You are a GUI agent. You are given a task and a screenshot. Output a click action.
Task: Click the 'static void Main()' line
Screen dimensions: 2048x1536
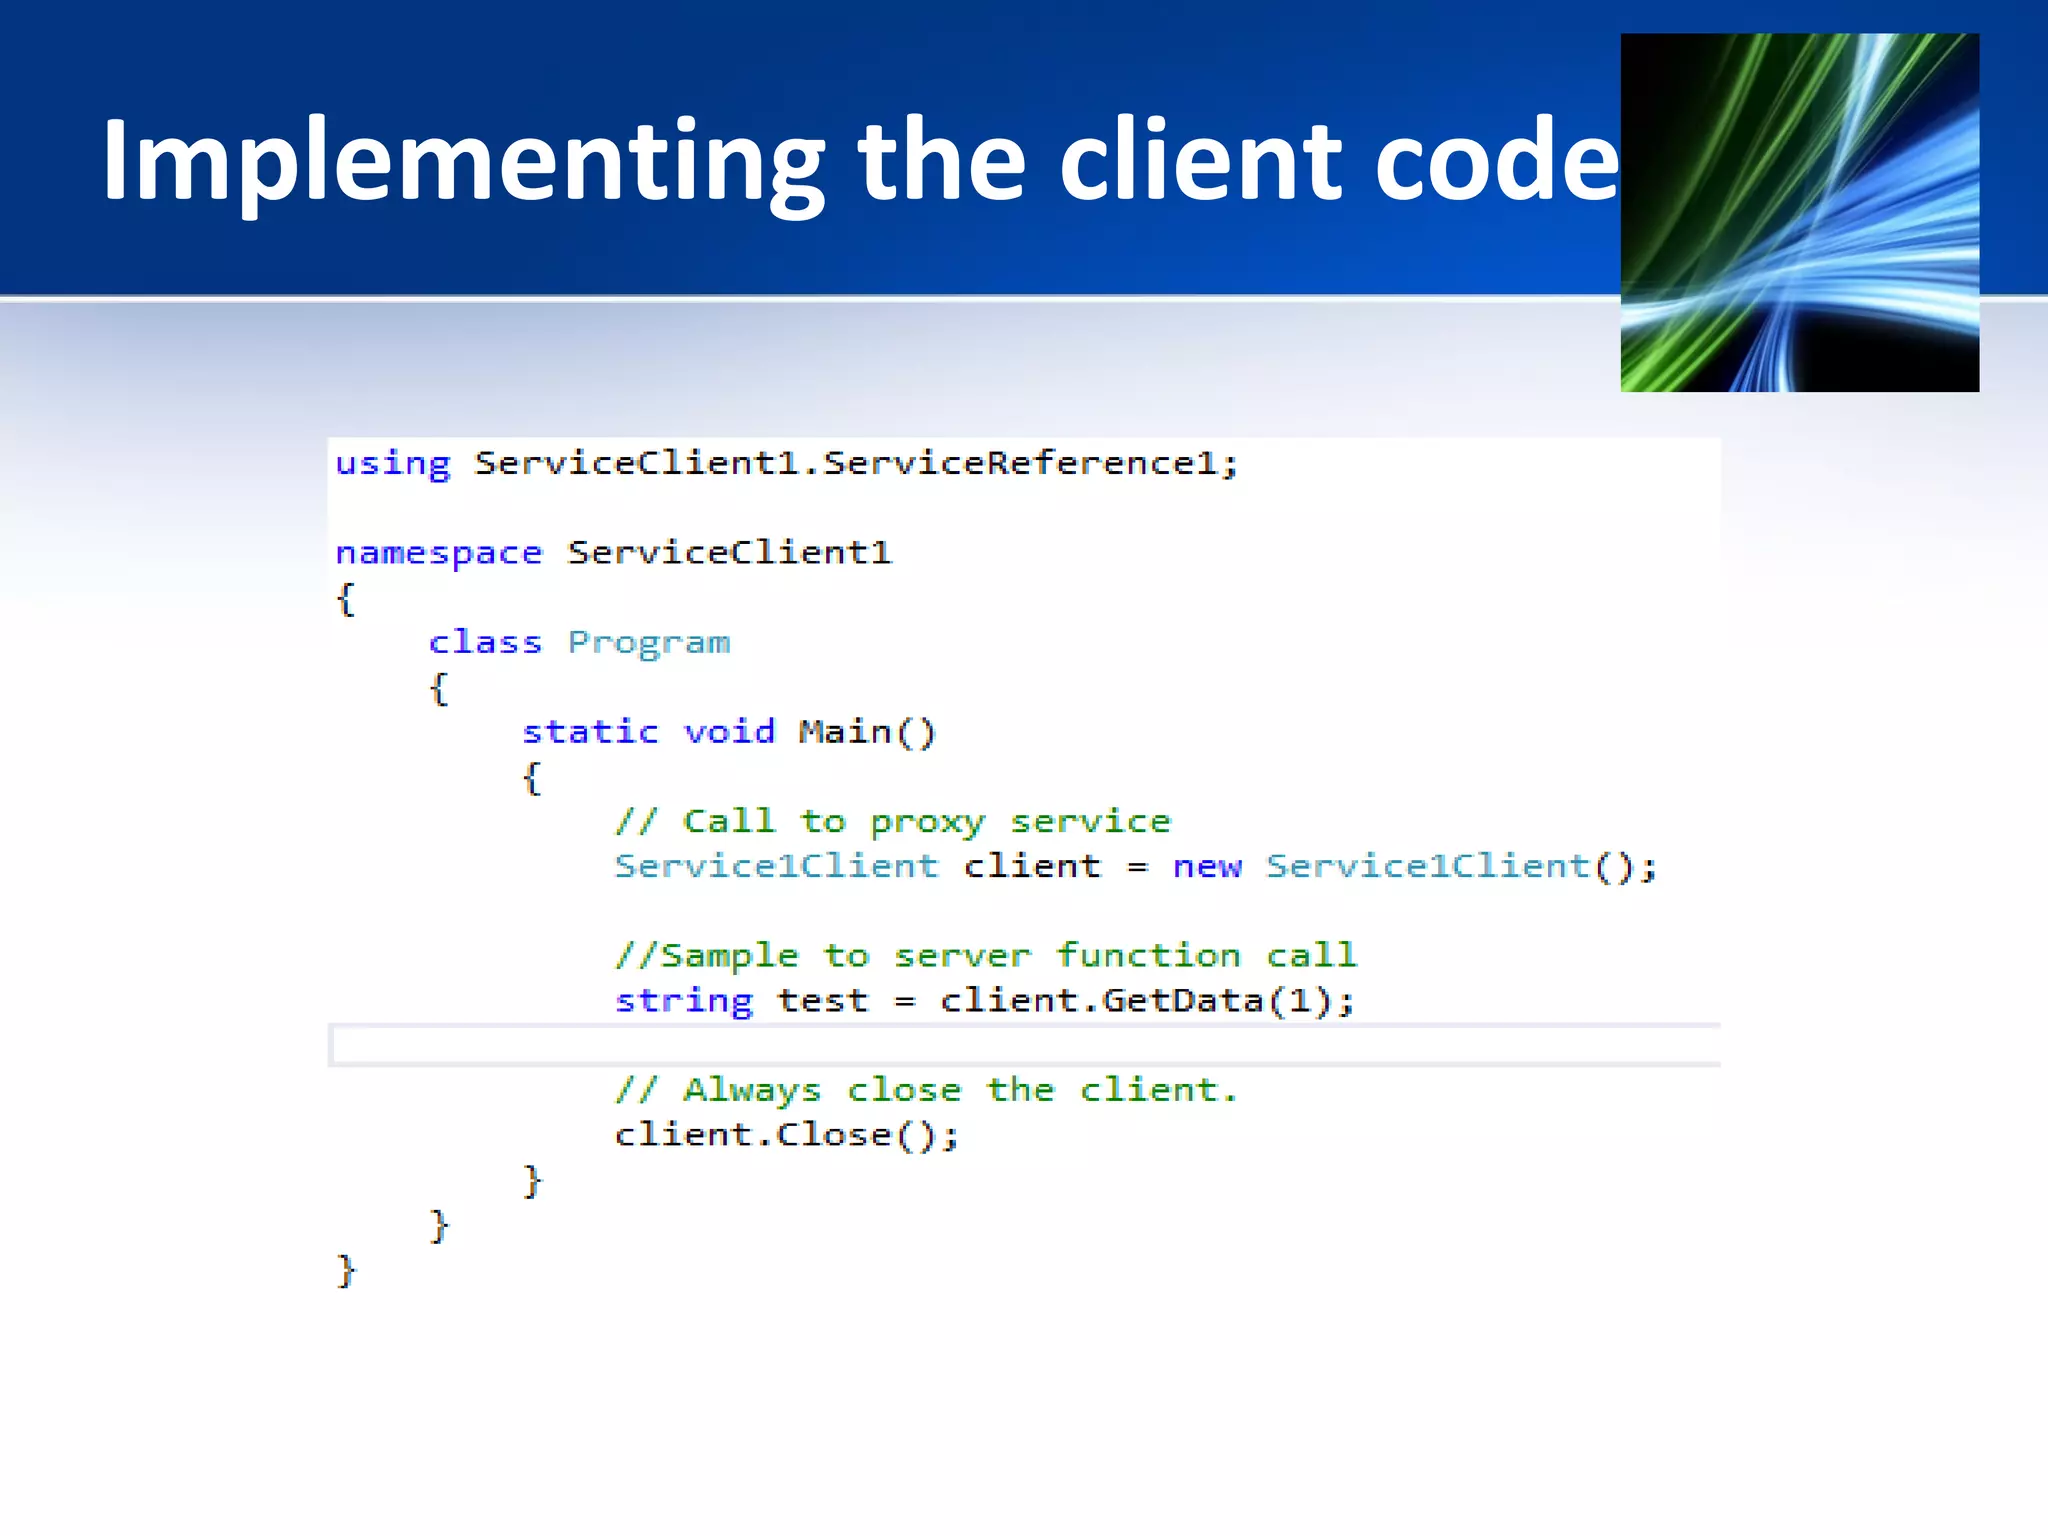point(729,732)
